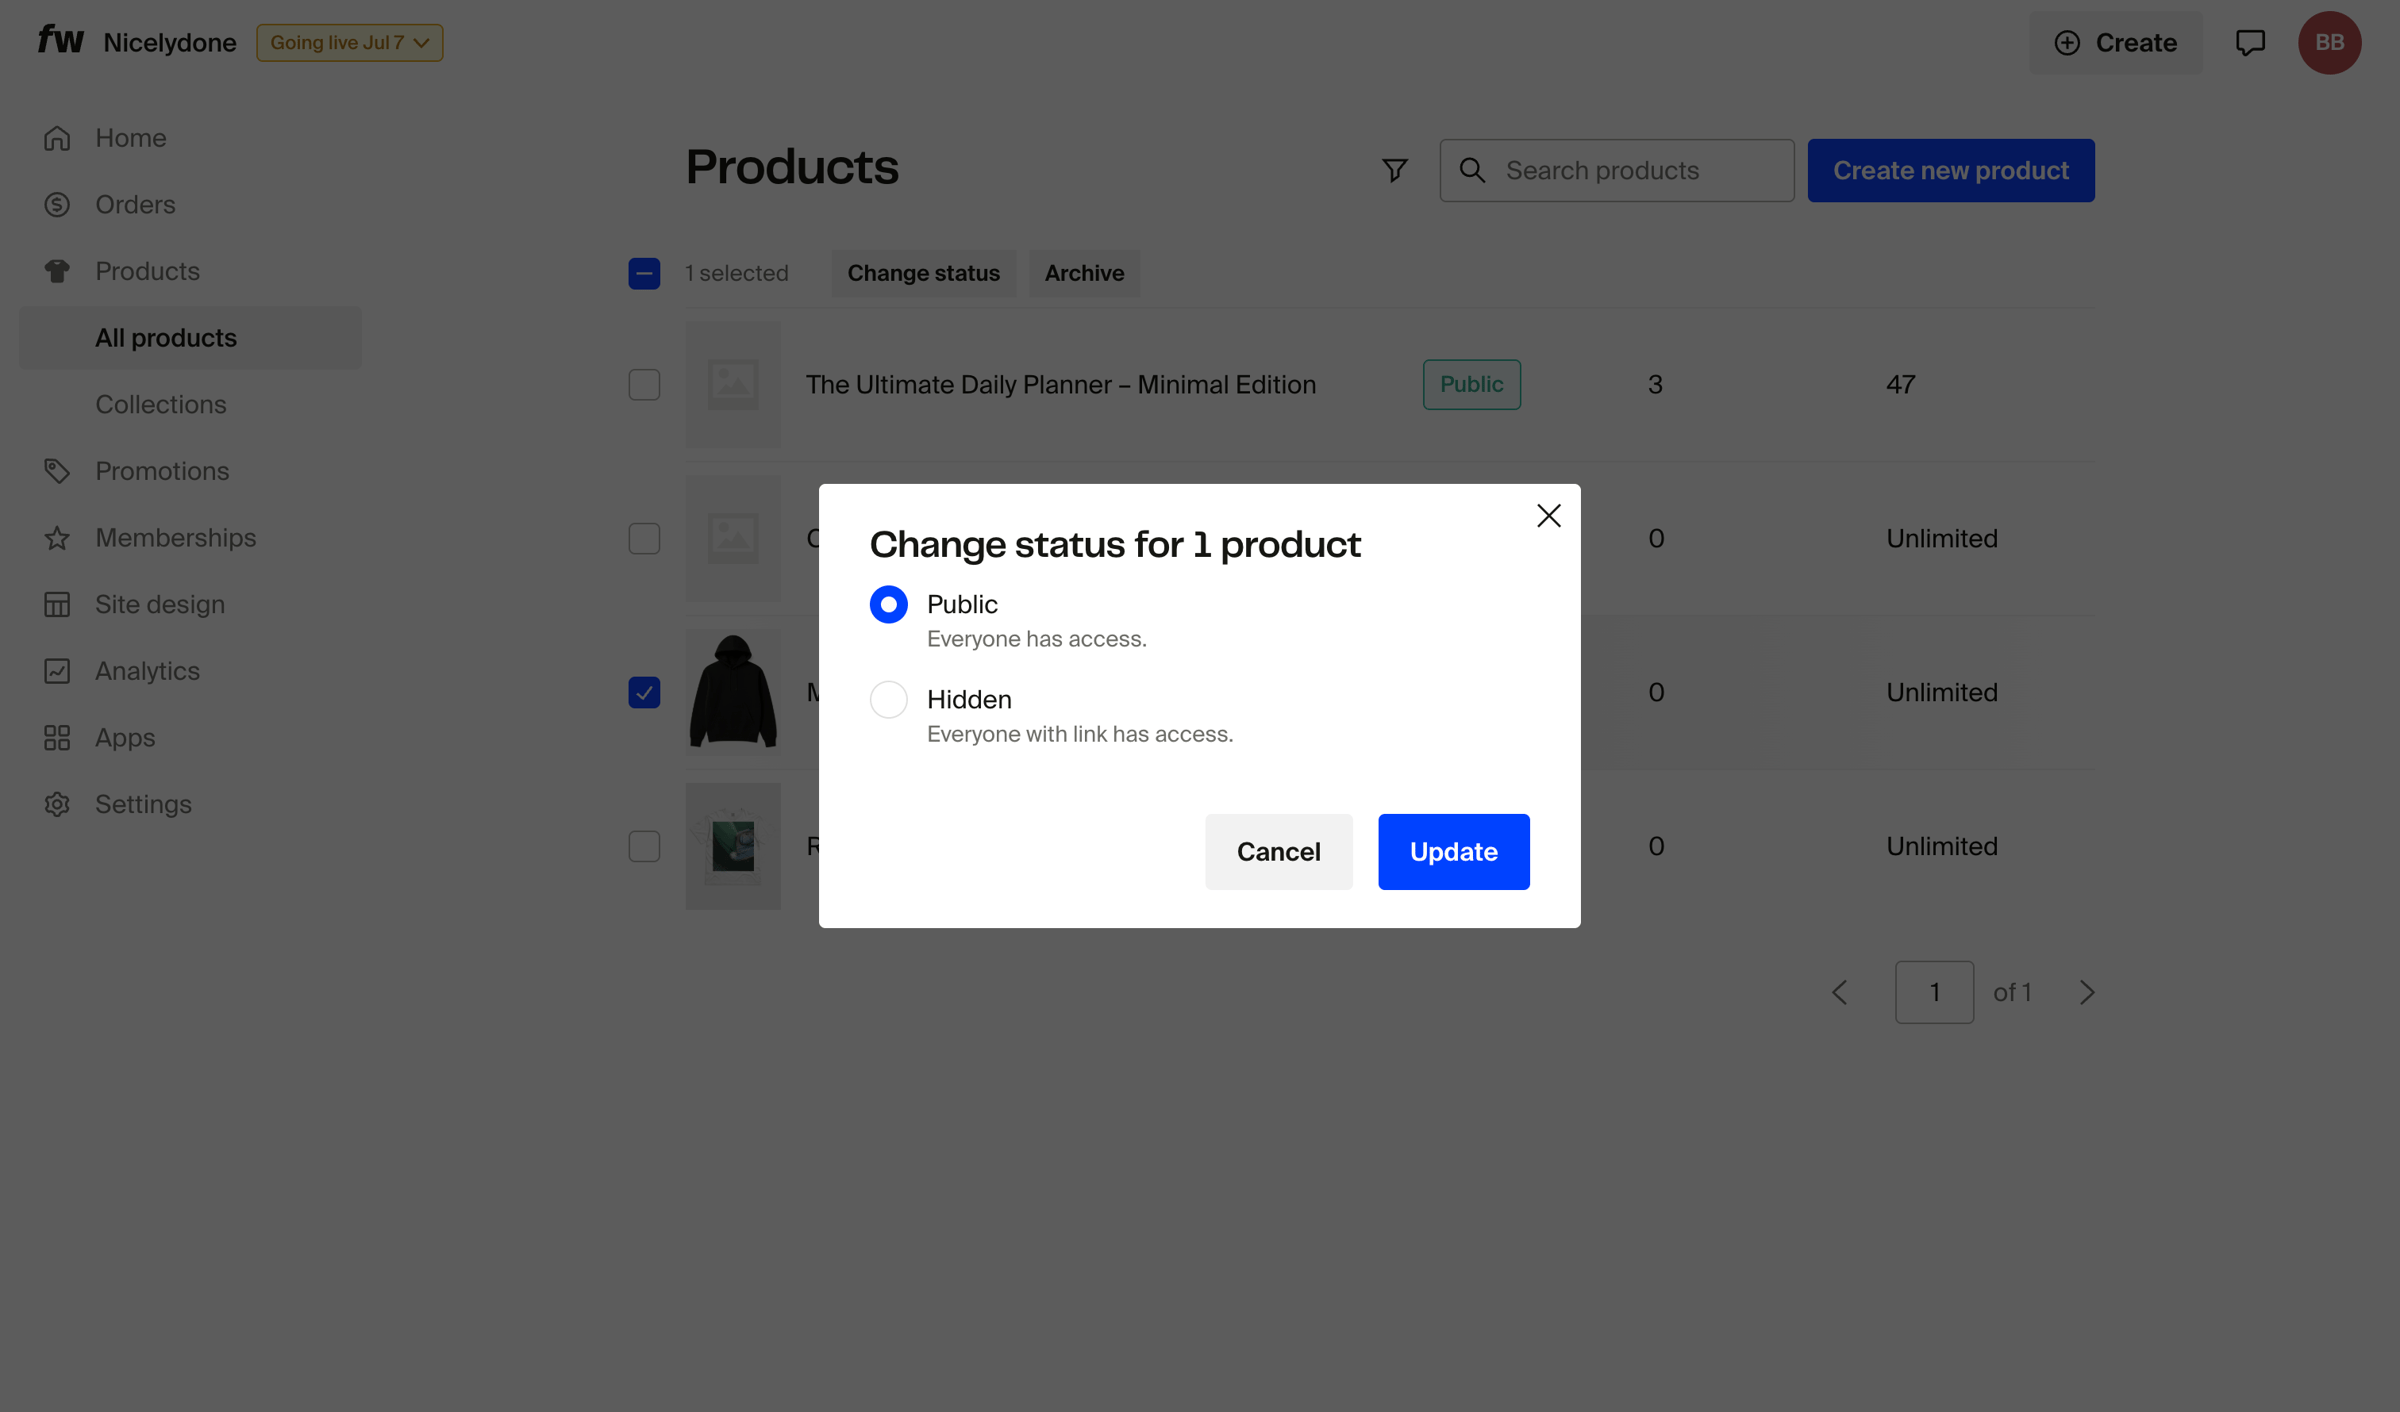The image size is (2400, 1412).
Task: Click the Archive button
Action: pos(1084,273)
